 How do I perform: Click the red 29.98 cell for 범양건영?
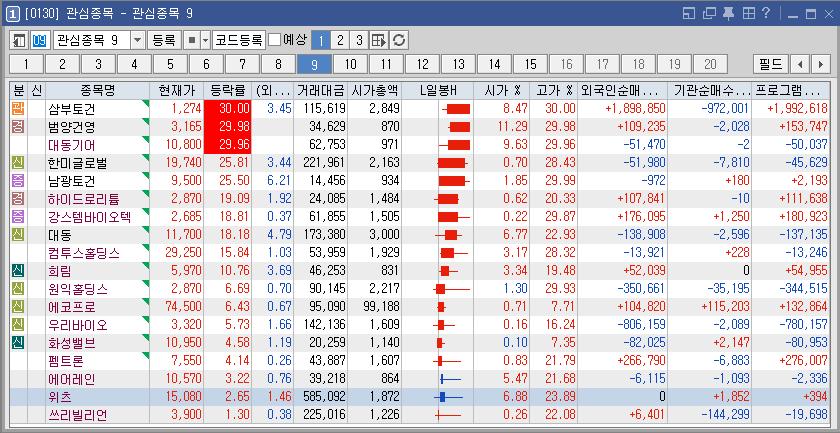[x=228, y=127]
